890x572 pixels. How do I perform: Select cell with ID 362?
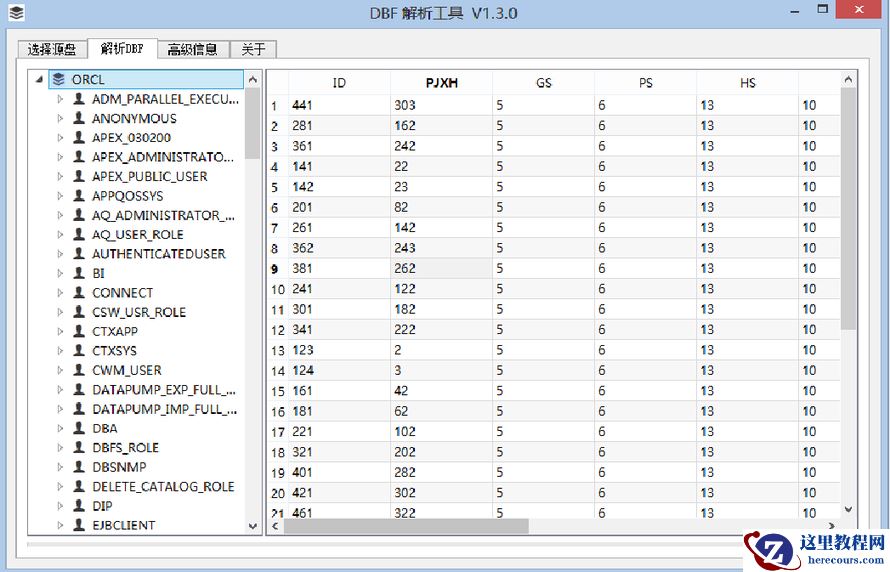click(339, 249)
